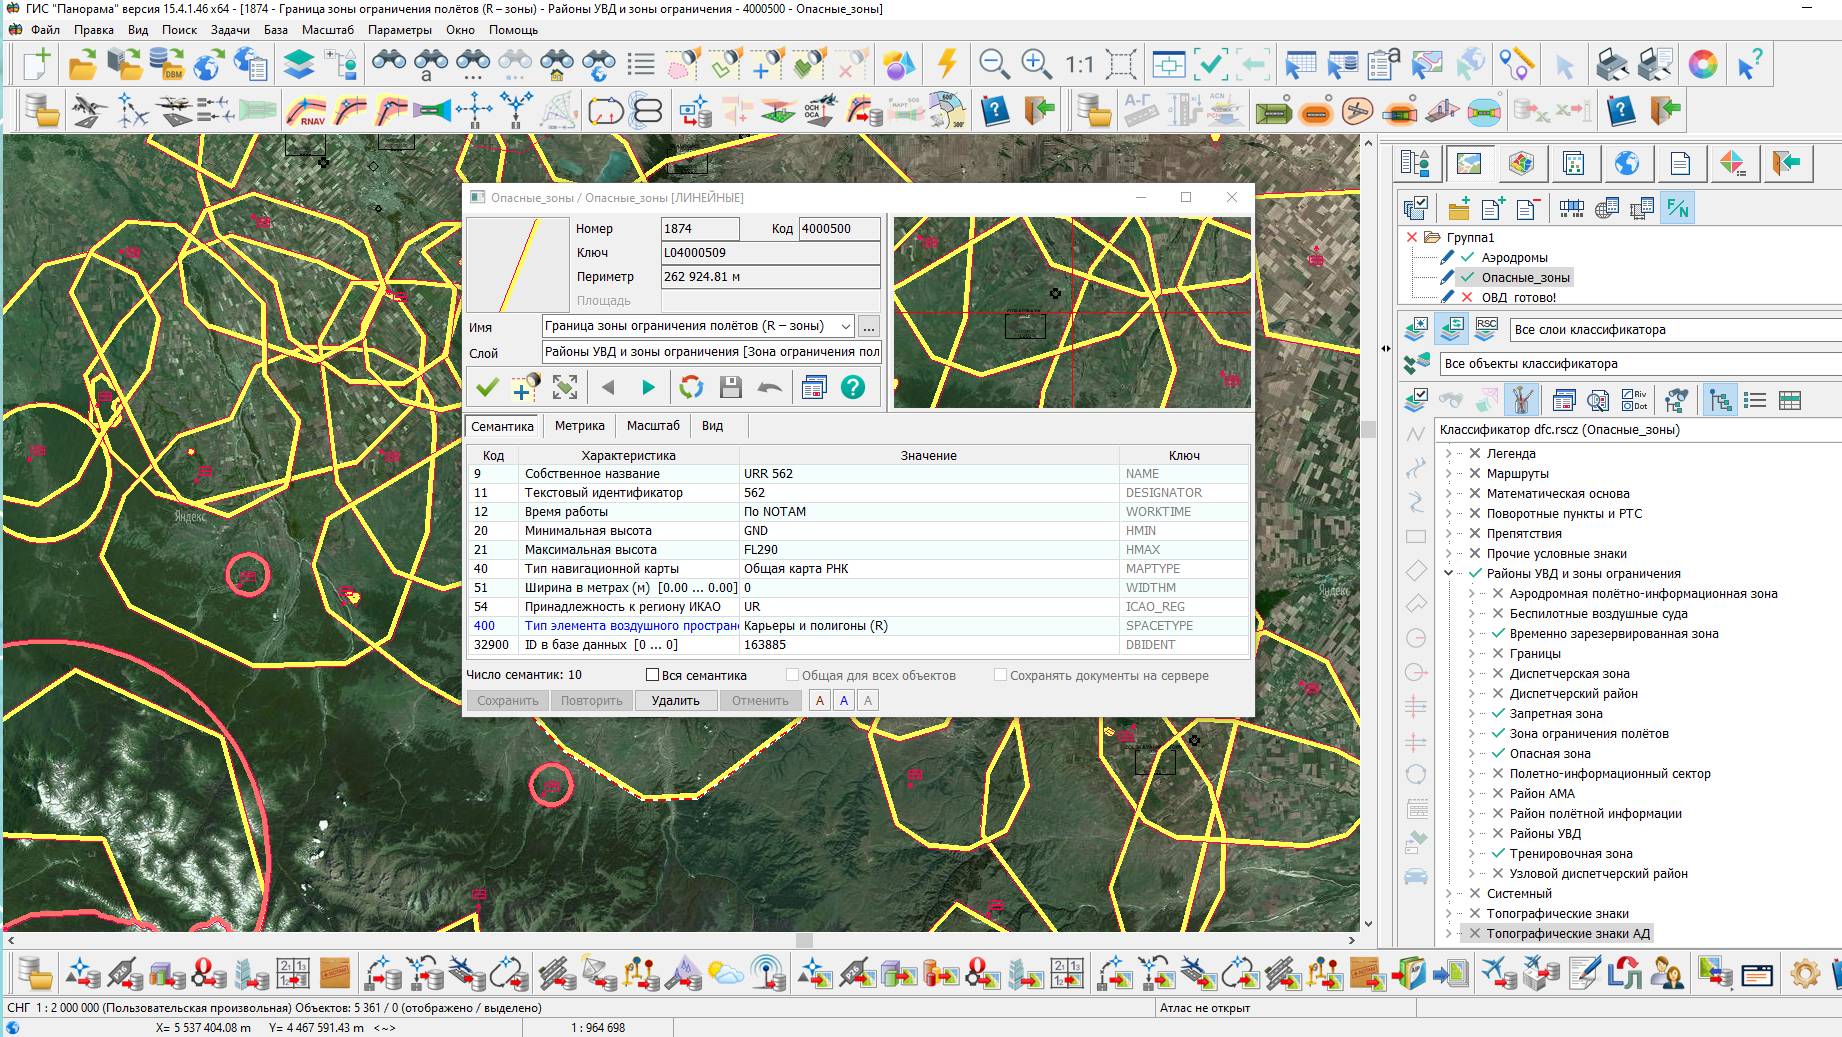1842x1037 pixels.
Task: Click the lightning bolt toolbar icon
Action: click(946, 65)
